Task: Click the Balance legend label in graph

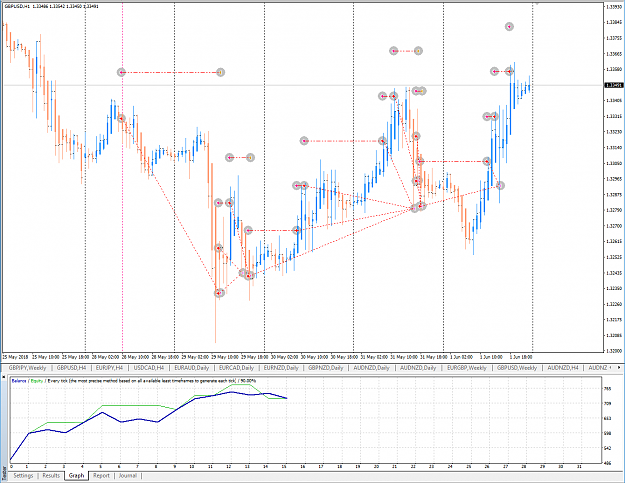Action: click(19, 381)
